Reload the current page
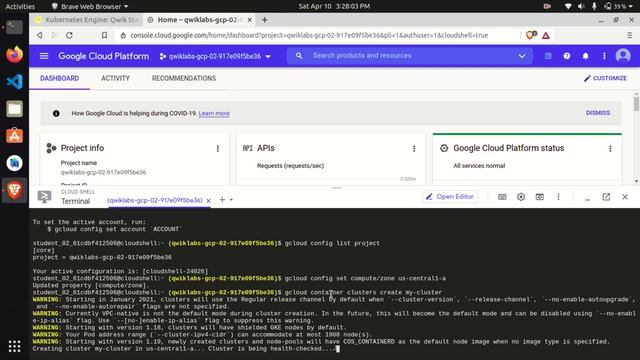 [x=69, y=35]
